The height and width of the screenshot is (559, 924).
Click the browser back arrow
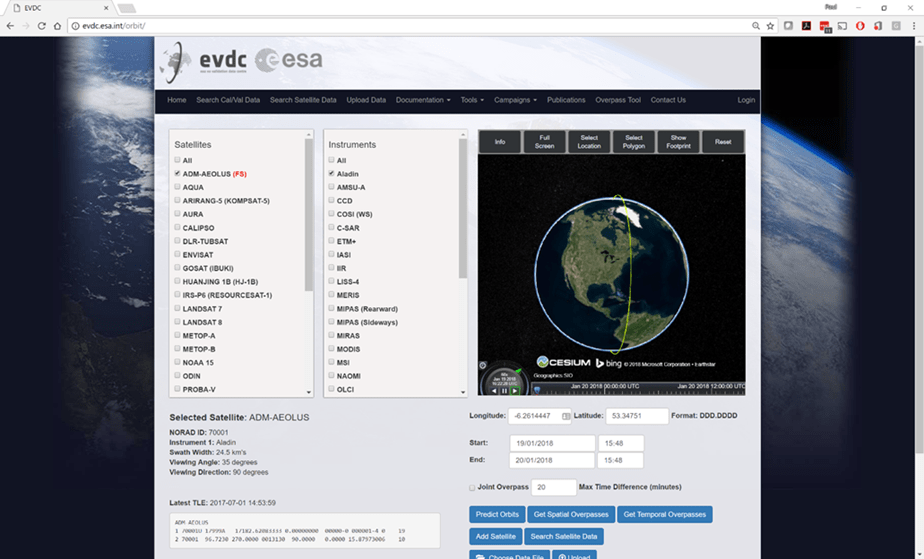[10, 26]
